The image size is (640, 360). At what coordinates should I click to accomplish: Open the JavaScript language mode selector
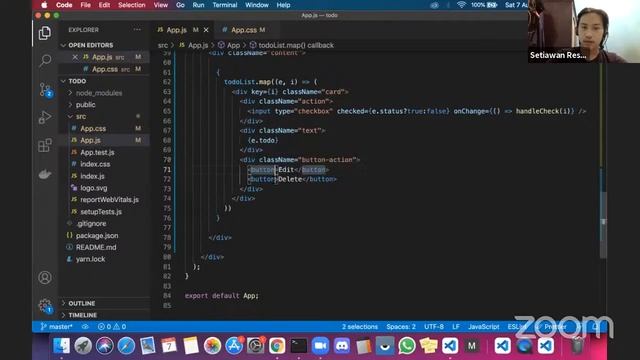[x=483, y=327]
